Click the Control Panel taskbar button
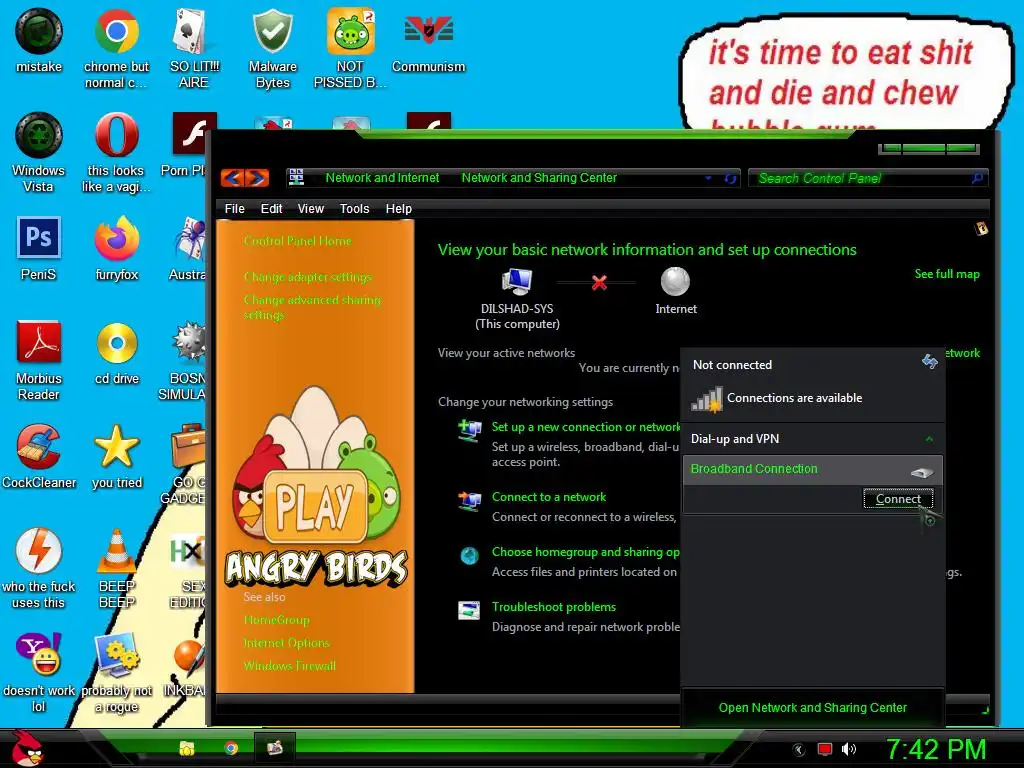Image resolution: width=1024 pixels, height=768 pixels. point(275,748)
